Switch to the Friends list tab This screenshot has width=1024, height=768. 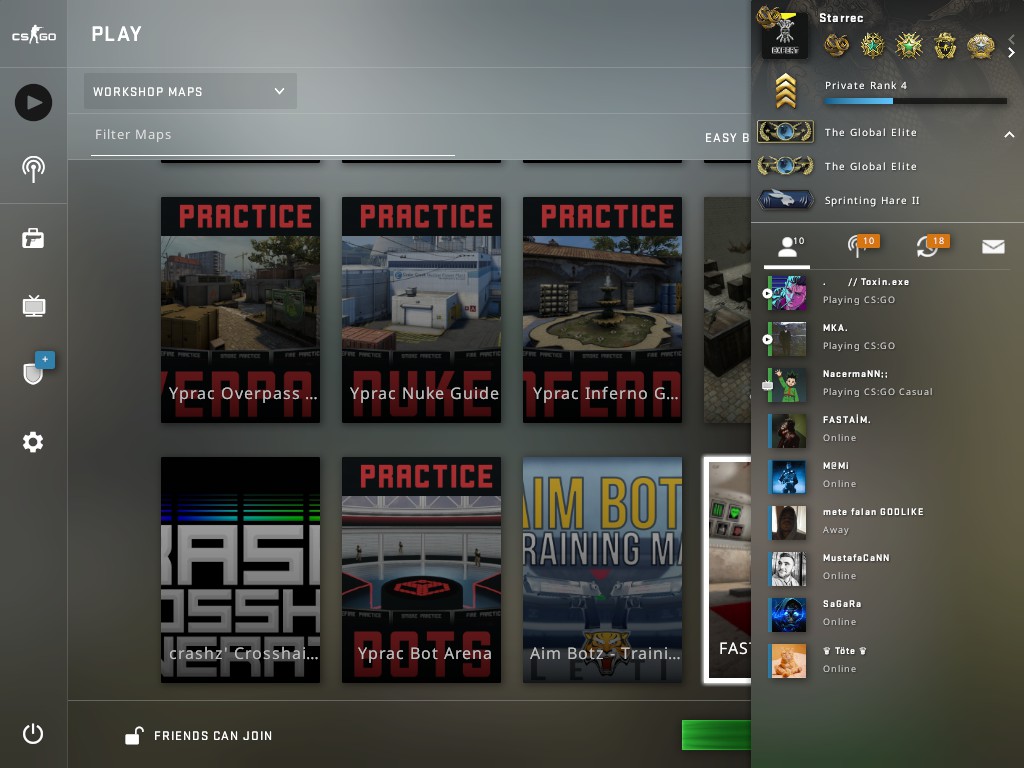pyautogui.click(x=788, y=248)
